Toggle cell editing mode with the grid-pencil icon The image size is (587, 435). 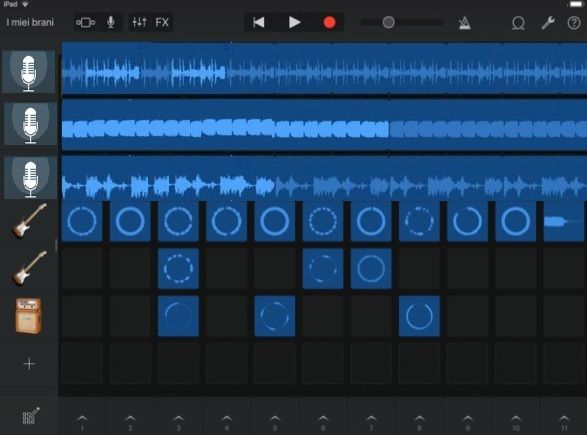point(30,416)
